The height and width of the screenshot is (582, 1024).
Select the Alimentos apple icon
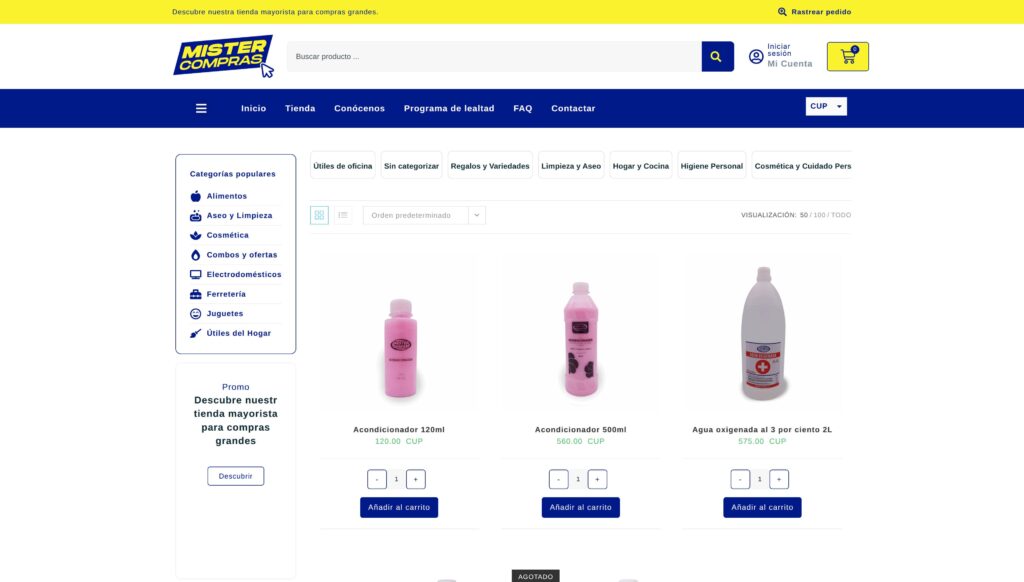point(195,196)
